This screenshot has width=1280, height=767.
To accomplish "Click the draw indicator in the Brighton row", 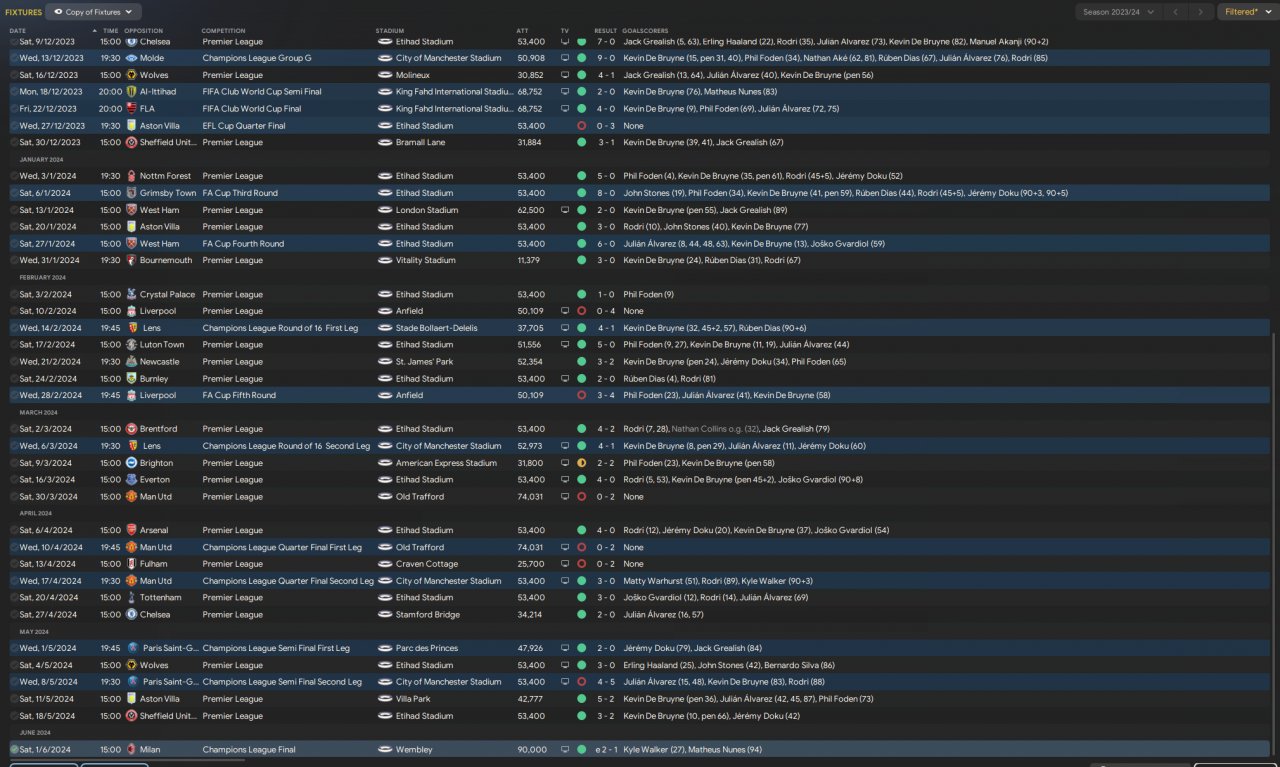I will pyautogui.click(x=581, y=463).
